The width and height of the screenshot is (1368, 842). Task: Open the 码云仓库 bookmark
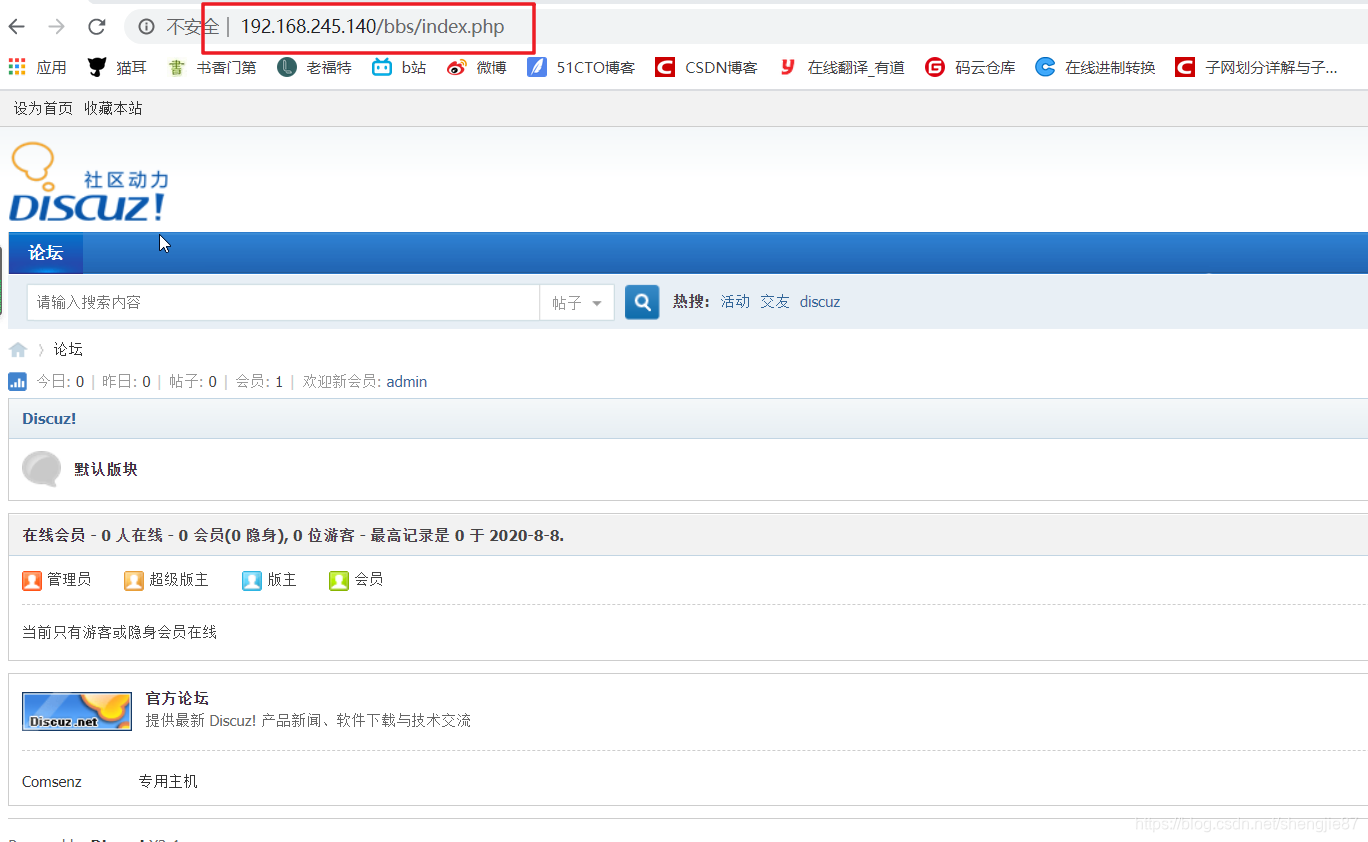pos(970,67)
